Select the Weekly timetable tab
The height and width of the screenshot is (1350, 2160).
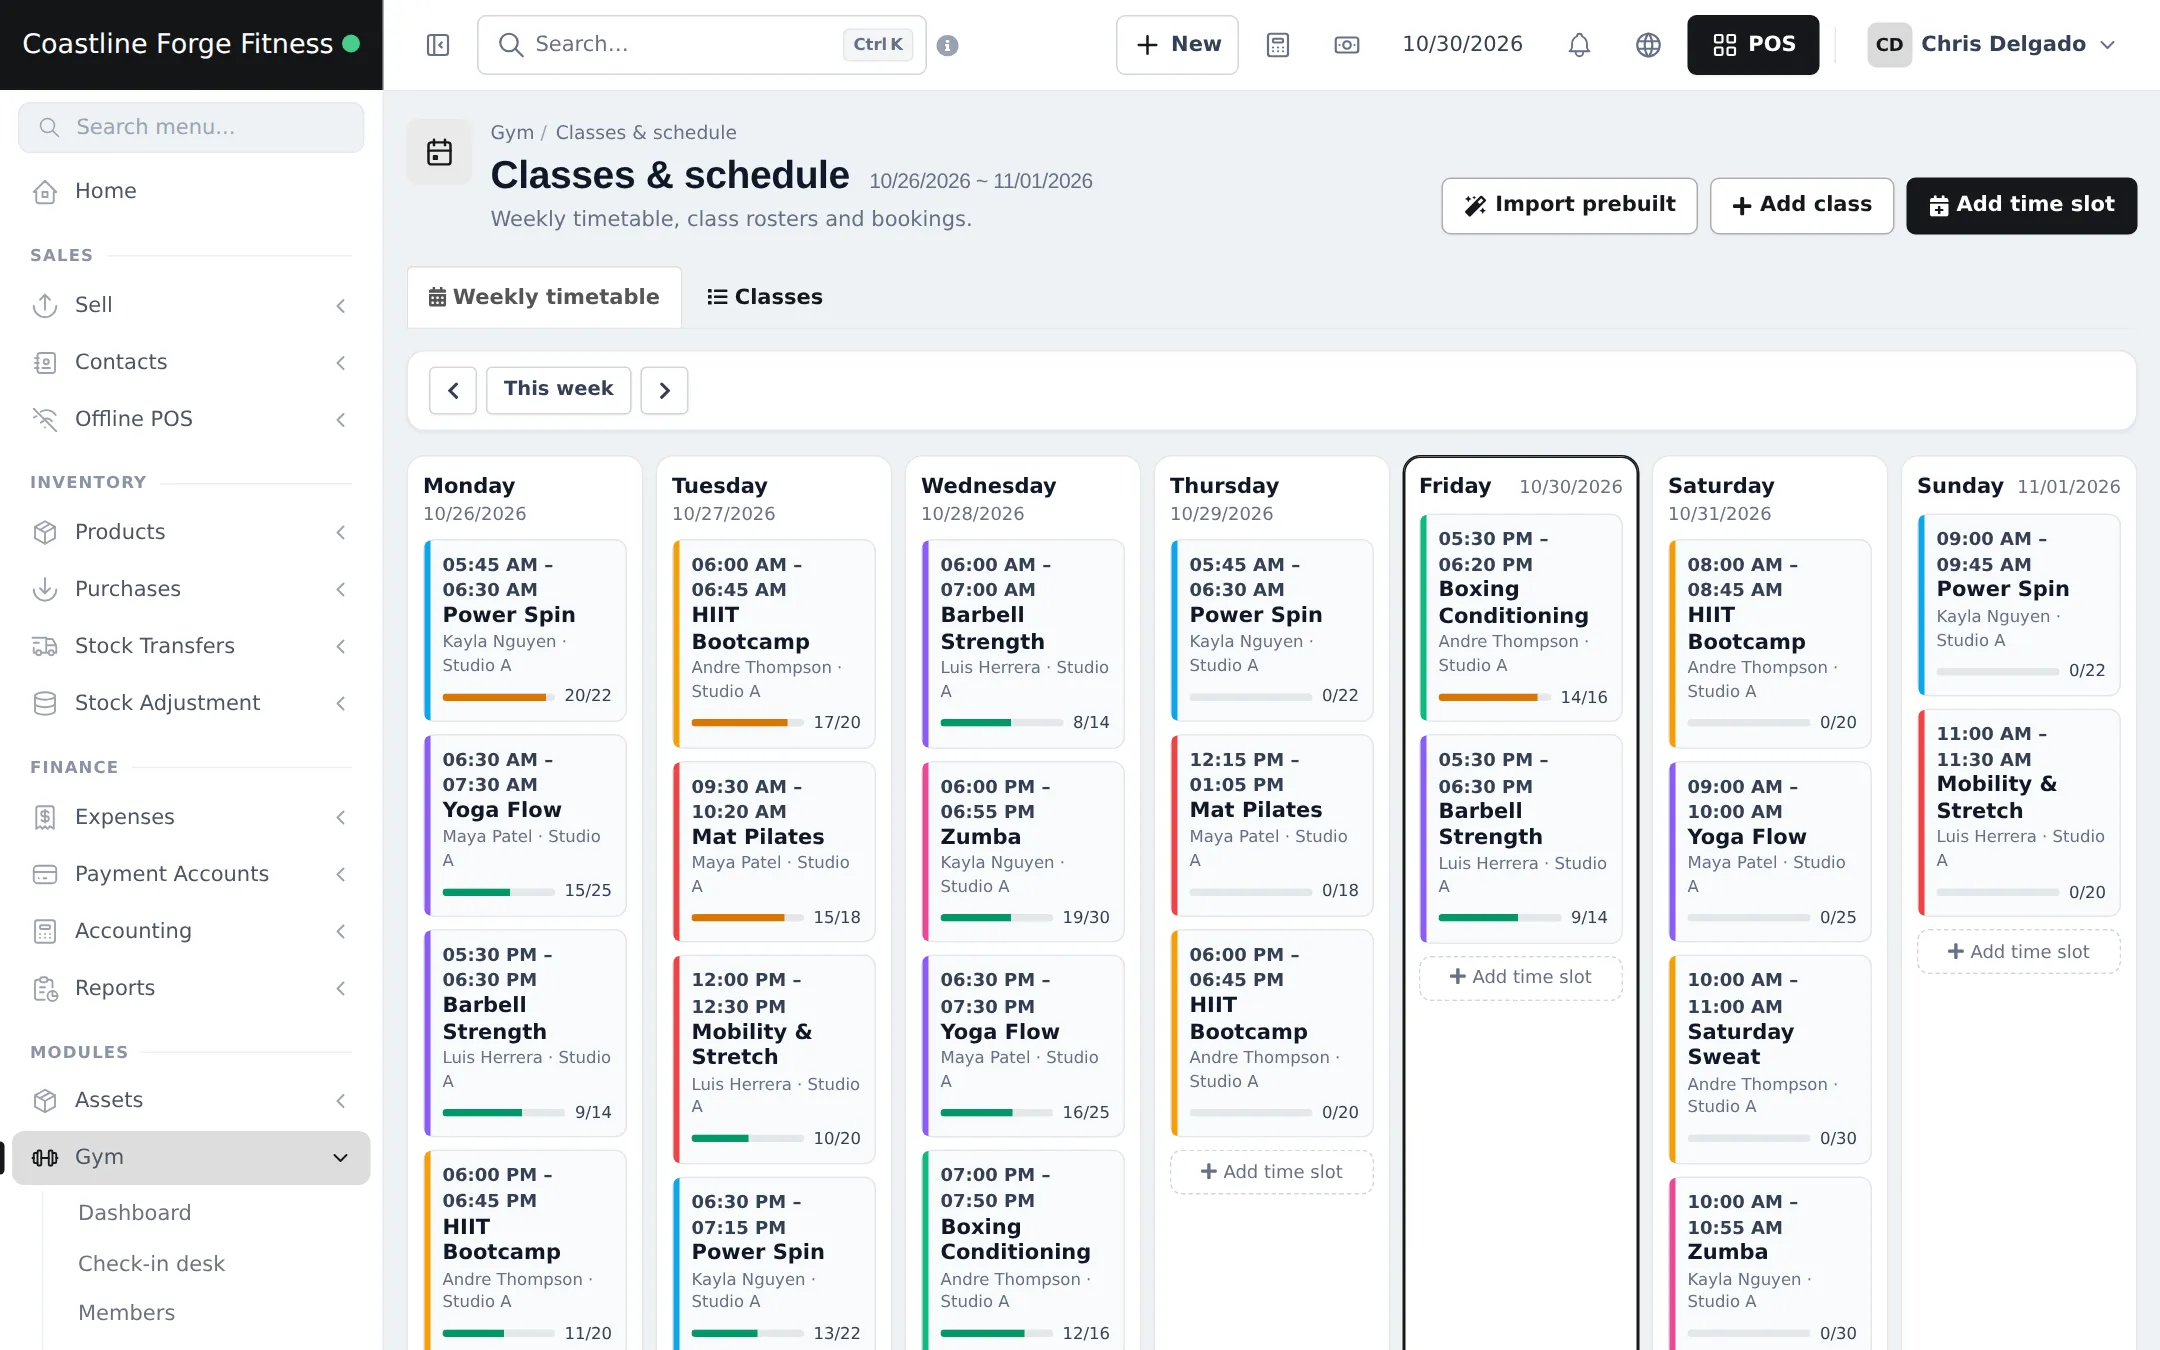pyautogui.click(x=544, y=297)
